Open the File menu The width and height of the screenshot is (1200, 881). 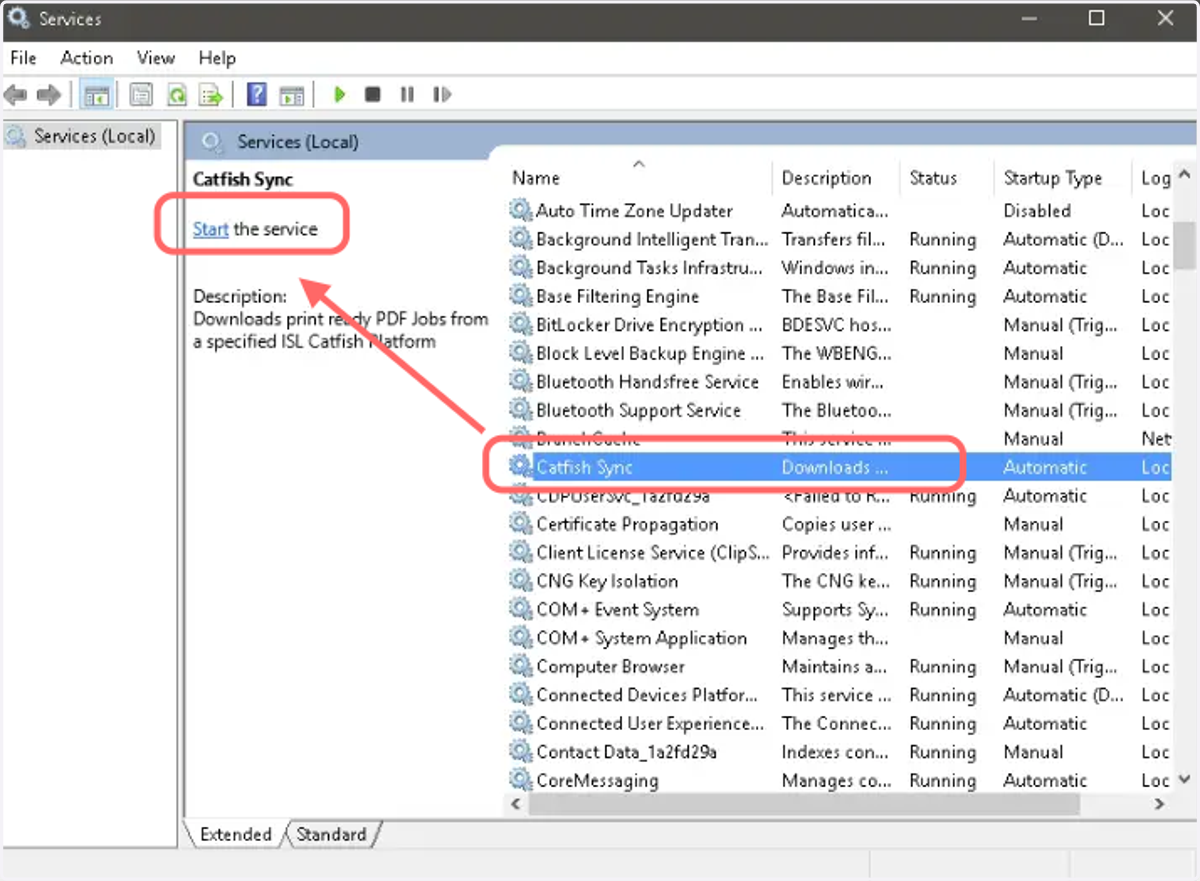tap(23, 58)
